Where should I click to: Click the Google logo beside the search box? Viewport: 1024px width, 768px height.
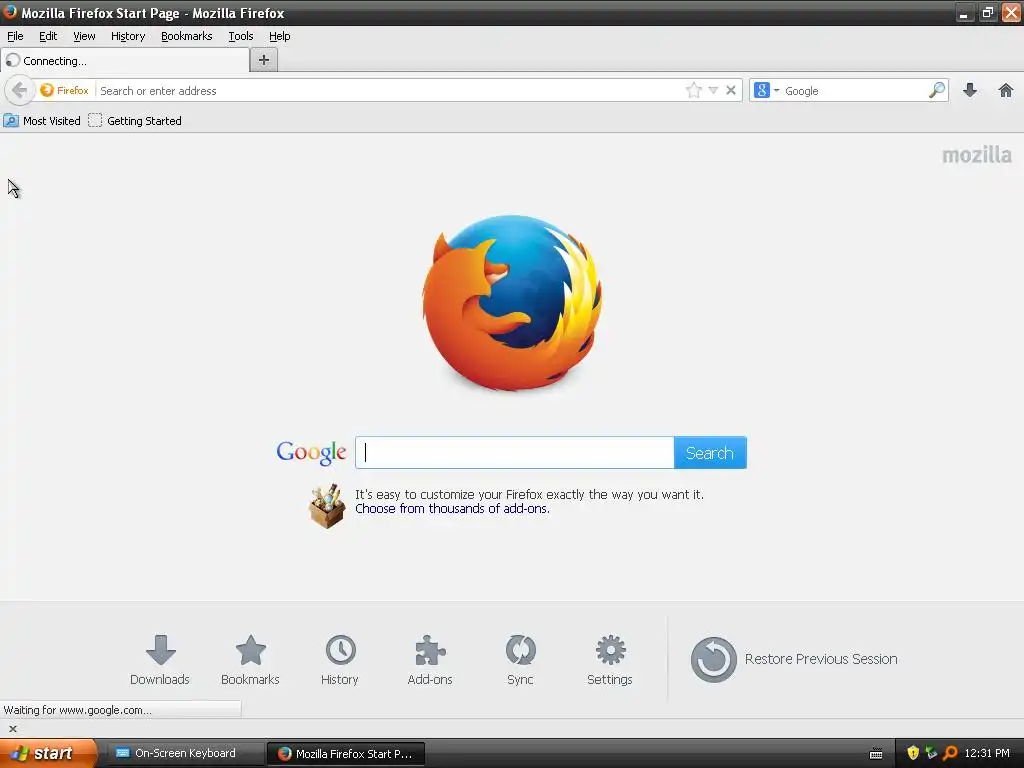click(x=312, y=453)
